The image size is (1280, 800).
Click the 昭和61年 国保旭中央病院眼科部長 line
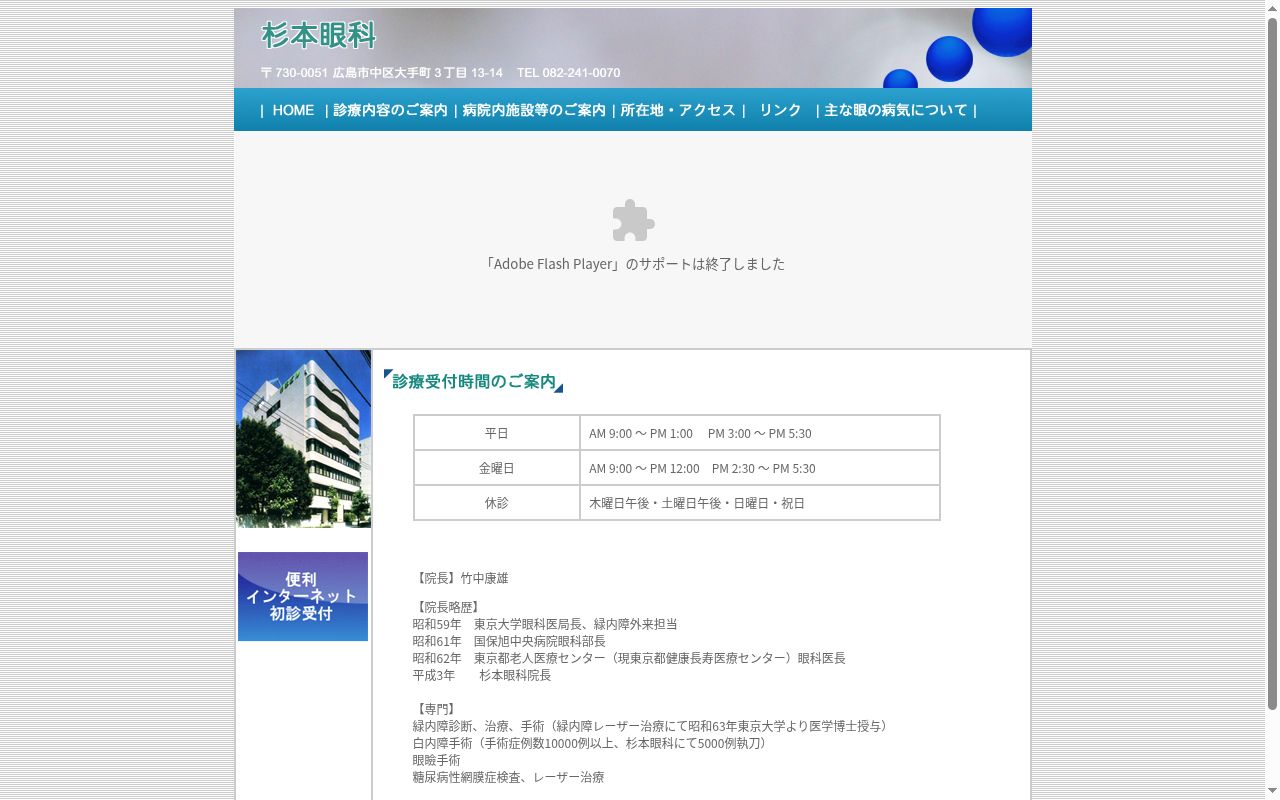(509, 641)
